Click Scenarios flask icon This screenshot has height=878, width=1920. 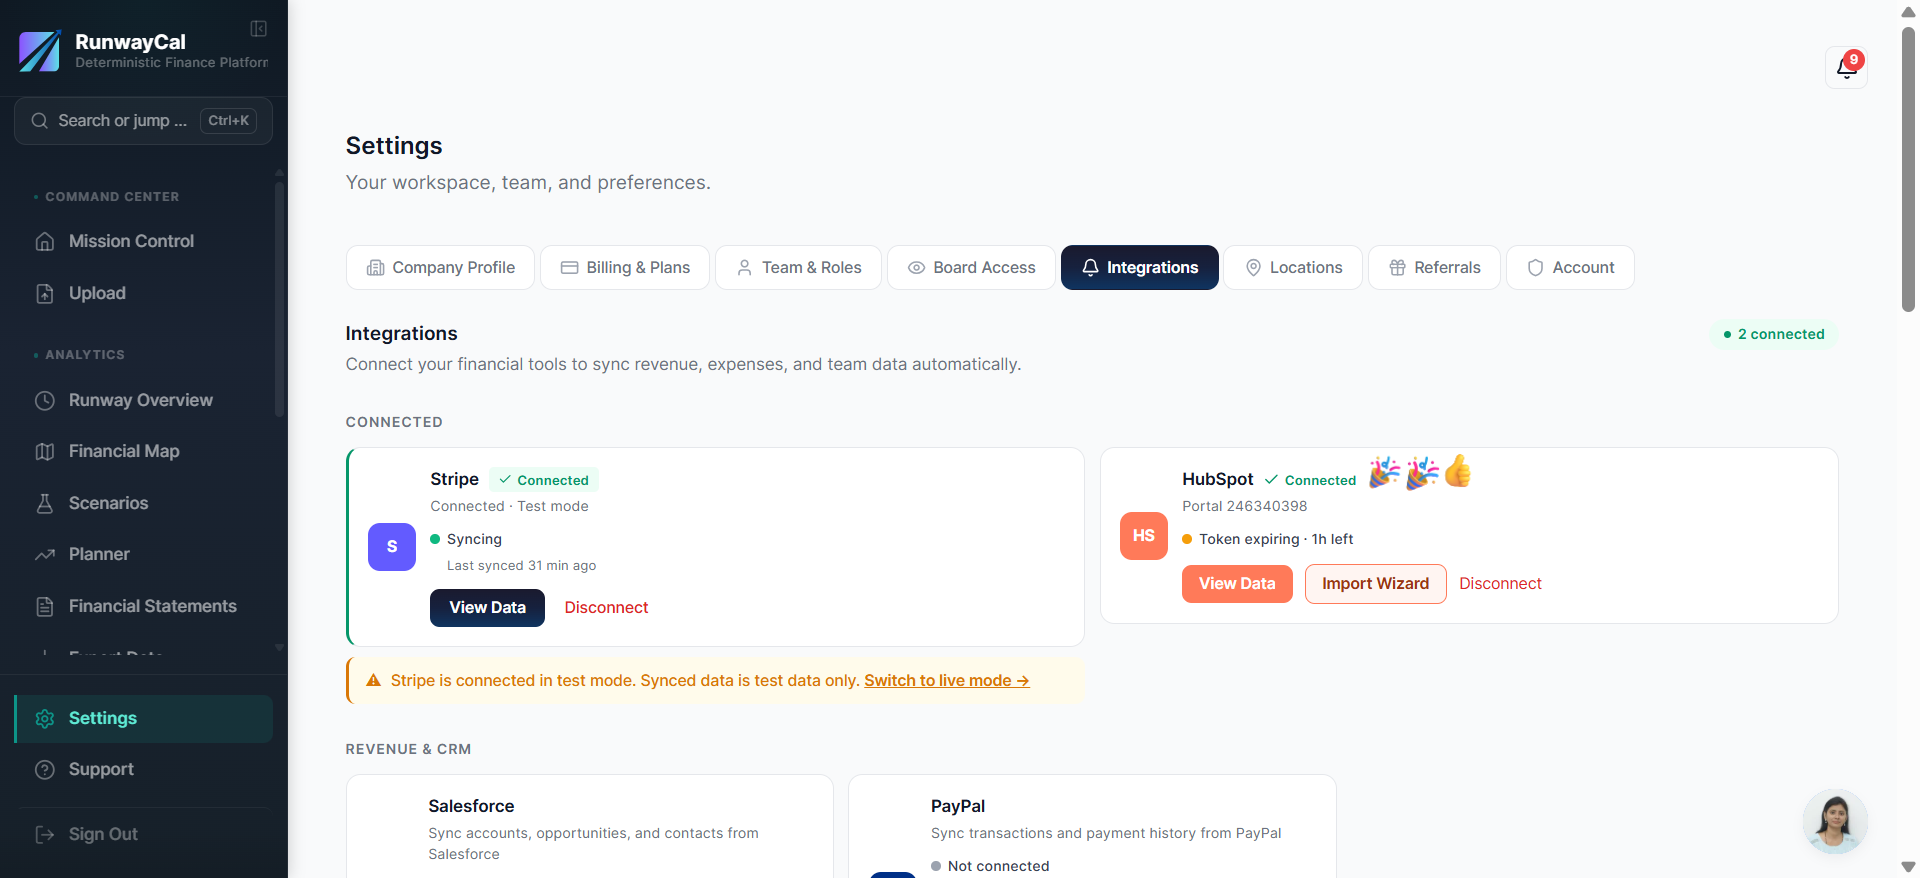point(45,504)
